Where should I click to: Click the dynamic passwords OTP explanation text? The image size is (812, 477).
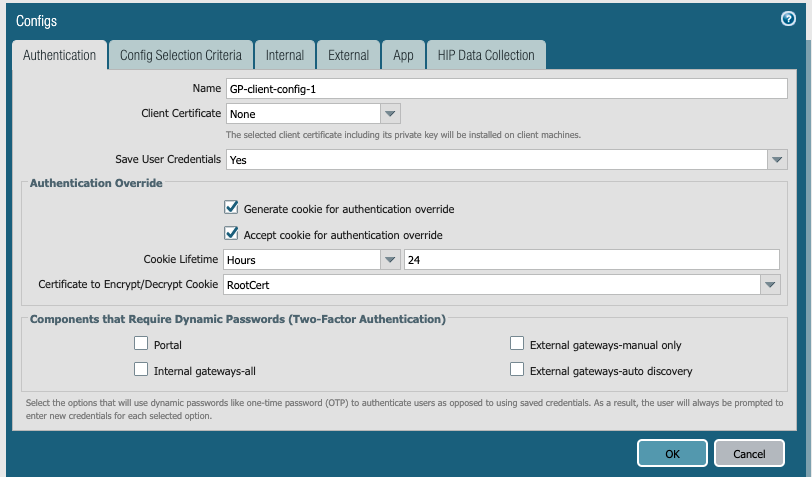point(404,409)
